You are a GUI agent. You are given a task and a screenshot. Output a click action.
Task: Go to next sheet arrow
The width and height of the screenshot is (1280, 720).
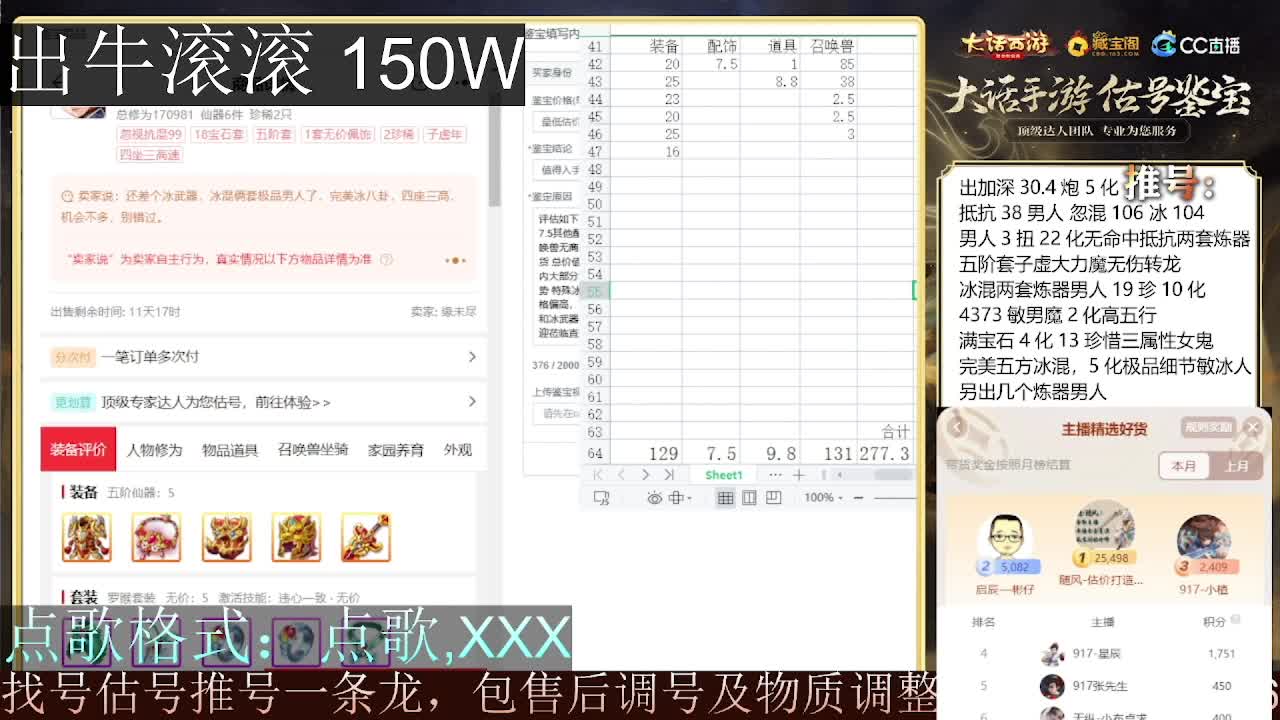click(x=645, y=475)
